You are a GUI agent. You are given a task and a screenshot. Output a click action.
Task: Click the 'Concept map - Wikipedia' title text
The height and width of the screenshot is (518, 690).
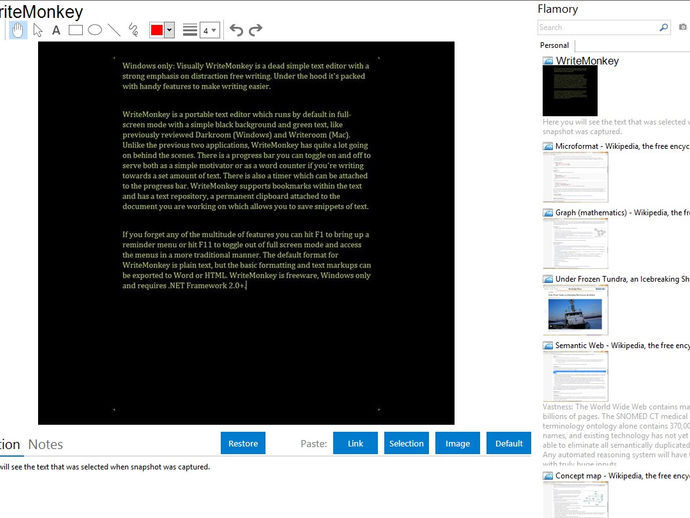click(x=622, y=476)
